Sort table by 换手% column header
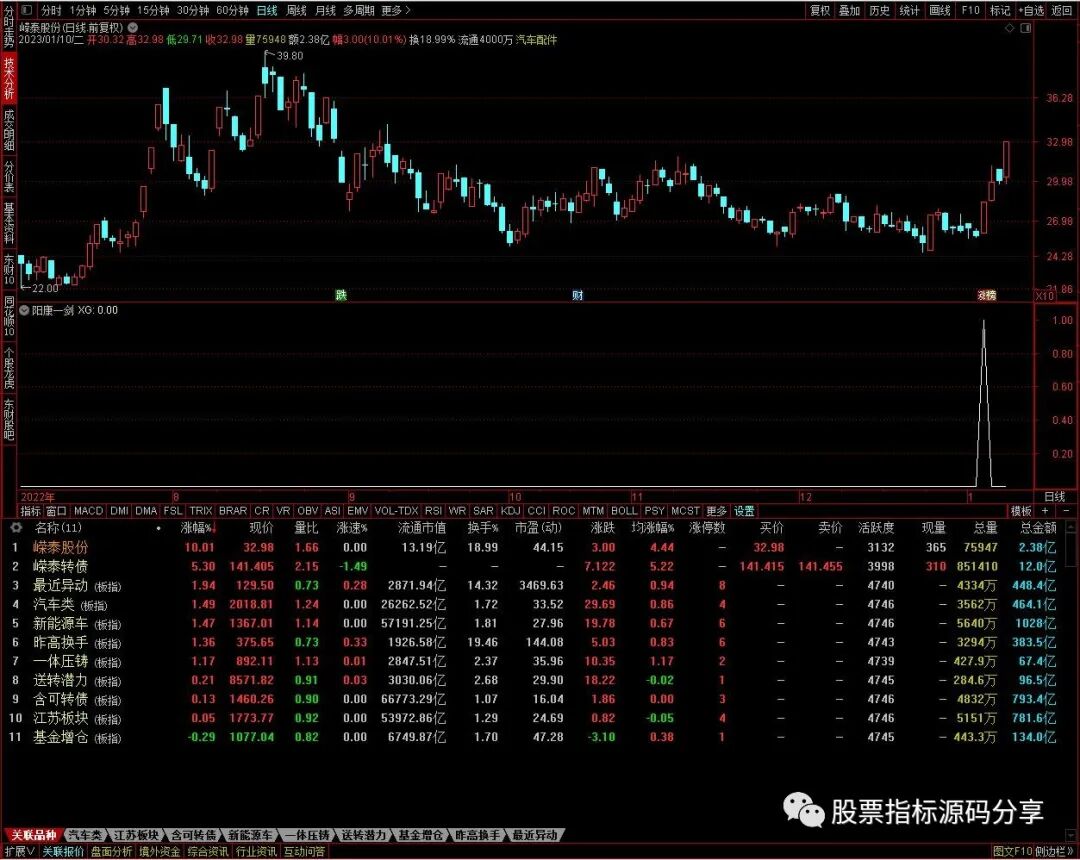The image size is (1080, 860). [483, 528]
